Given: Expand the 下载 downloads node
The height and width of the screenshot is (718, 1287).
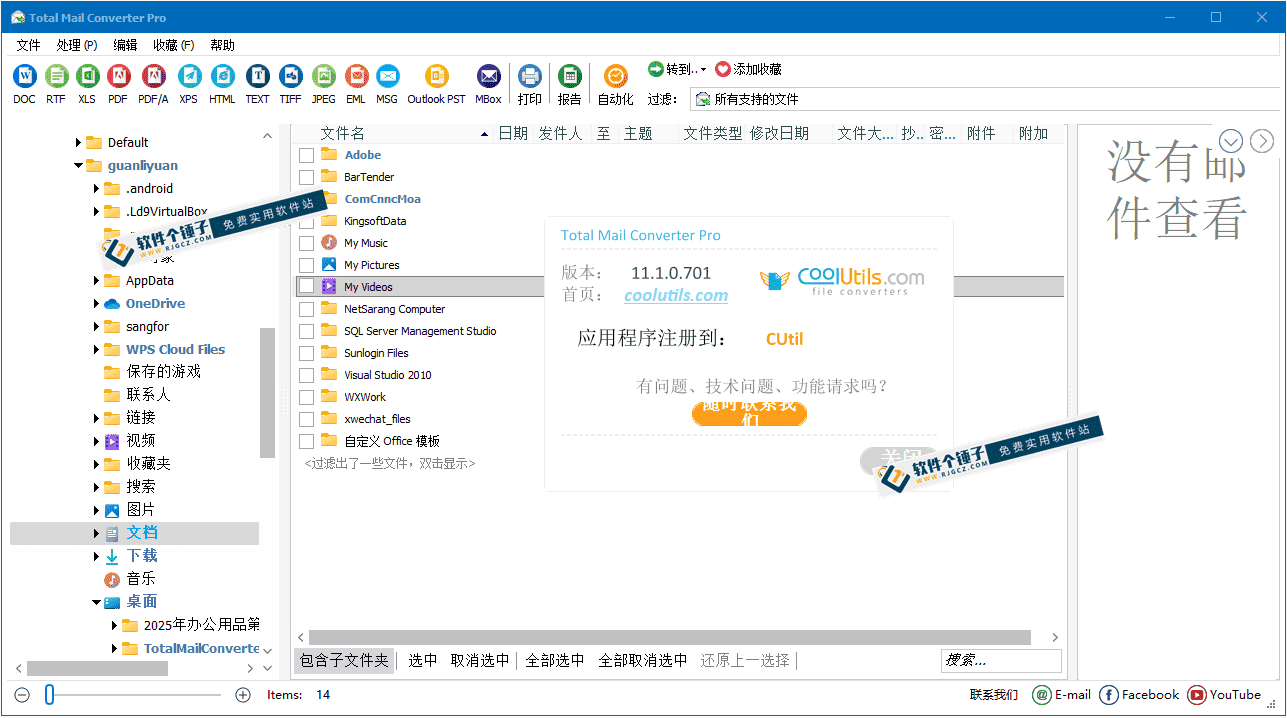Looking at the screenshot, I should click(x=96, y=556).
